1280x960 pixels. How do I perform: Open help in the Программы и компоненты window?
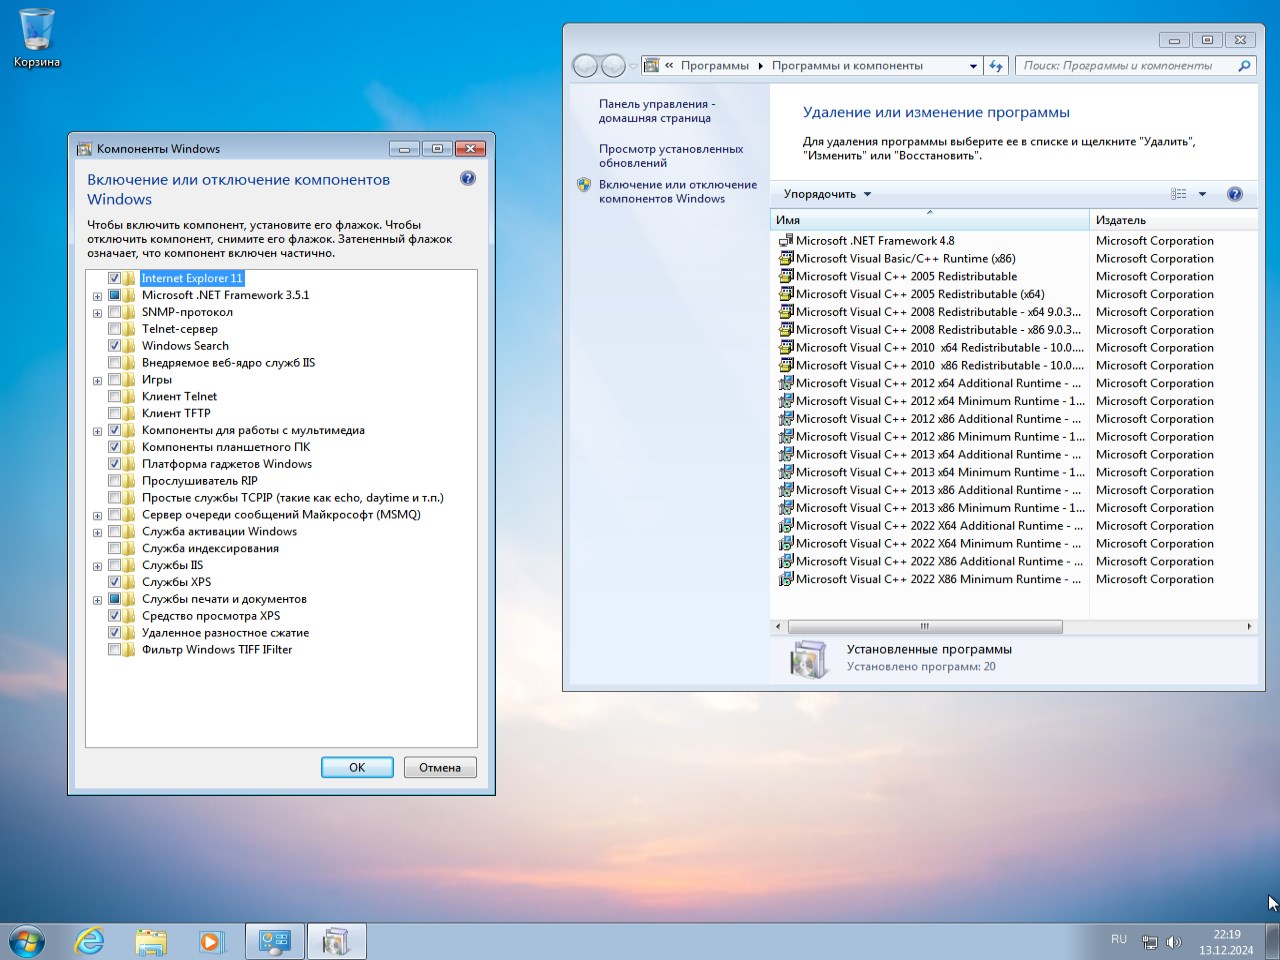coord(1235,194)
